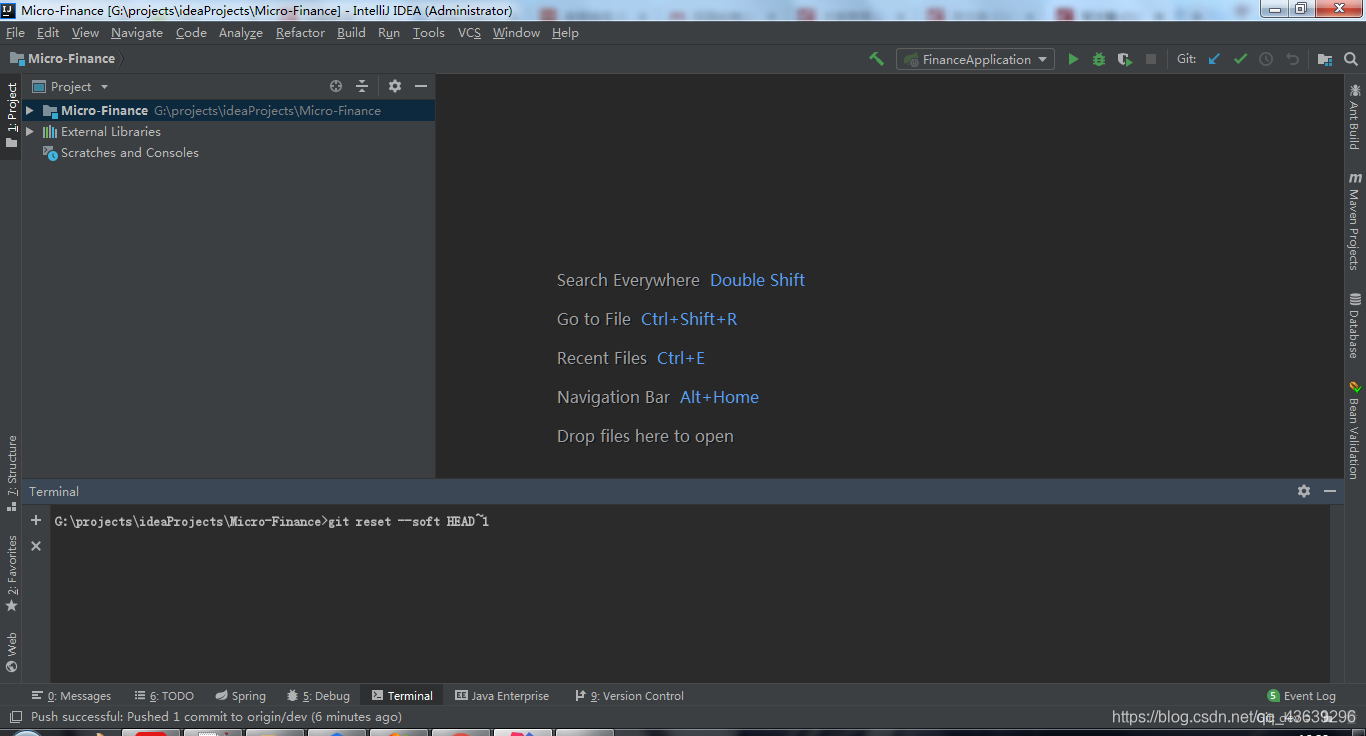Open the Structure side tab

pos(11,472)
